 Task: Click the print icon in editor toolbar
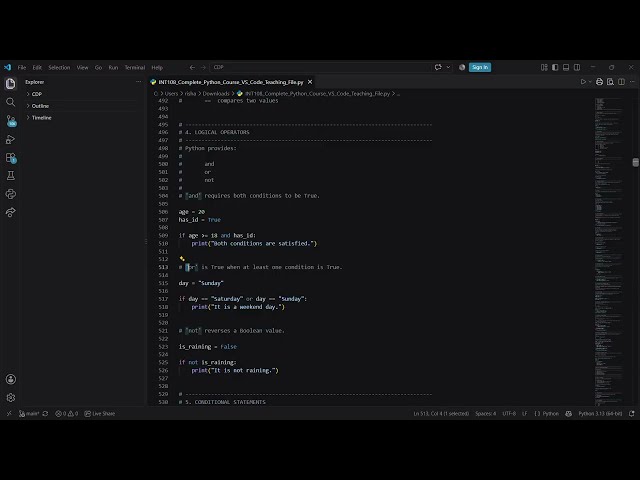coord(599,82)
